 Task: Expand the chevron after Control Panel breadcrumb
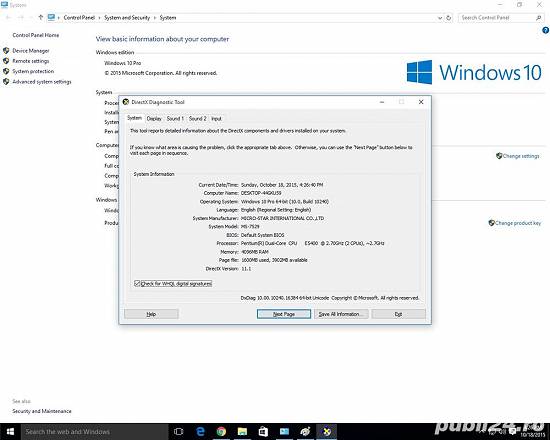click(x=100, y=18)
